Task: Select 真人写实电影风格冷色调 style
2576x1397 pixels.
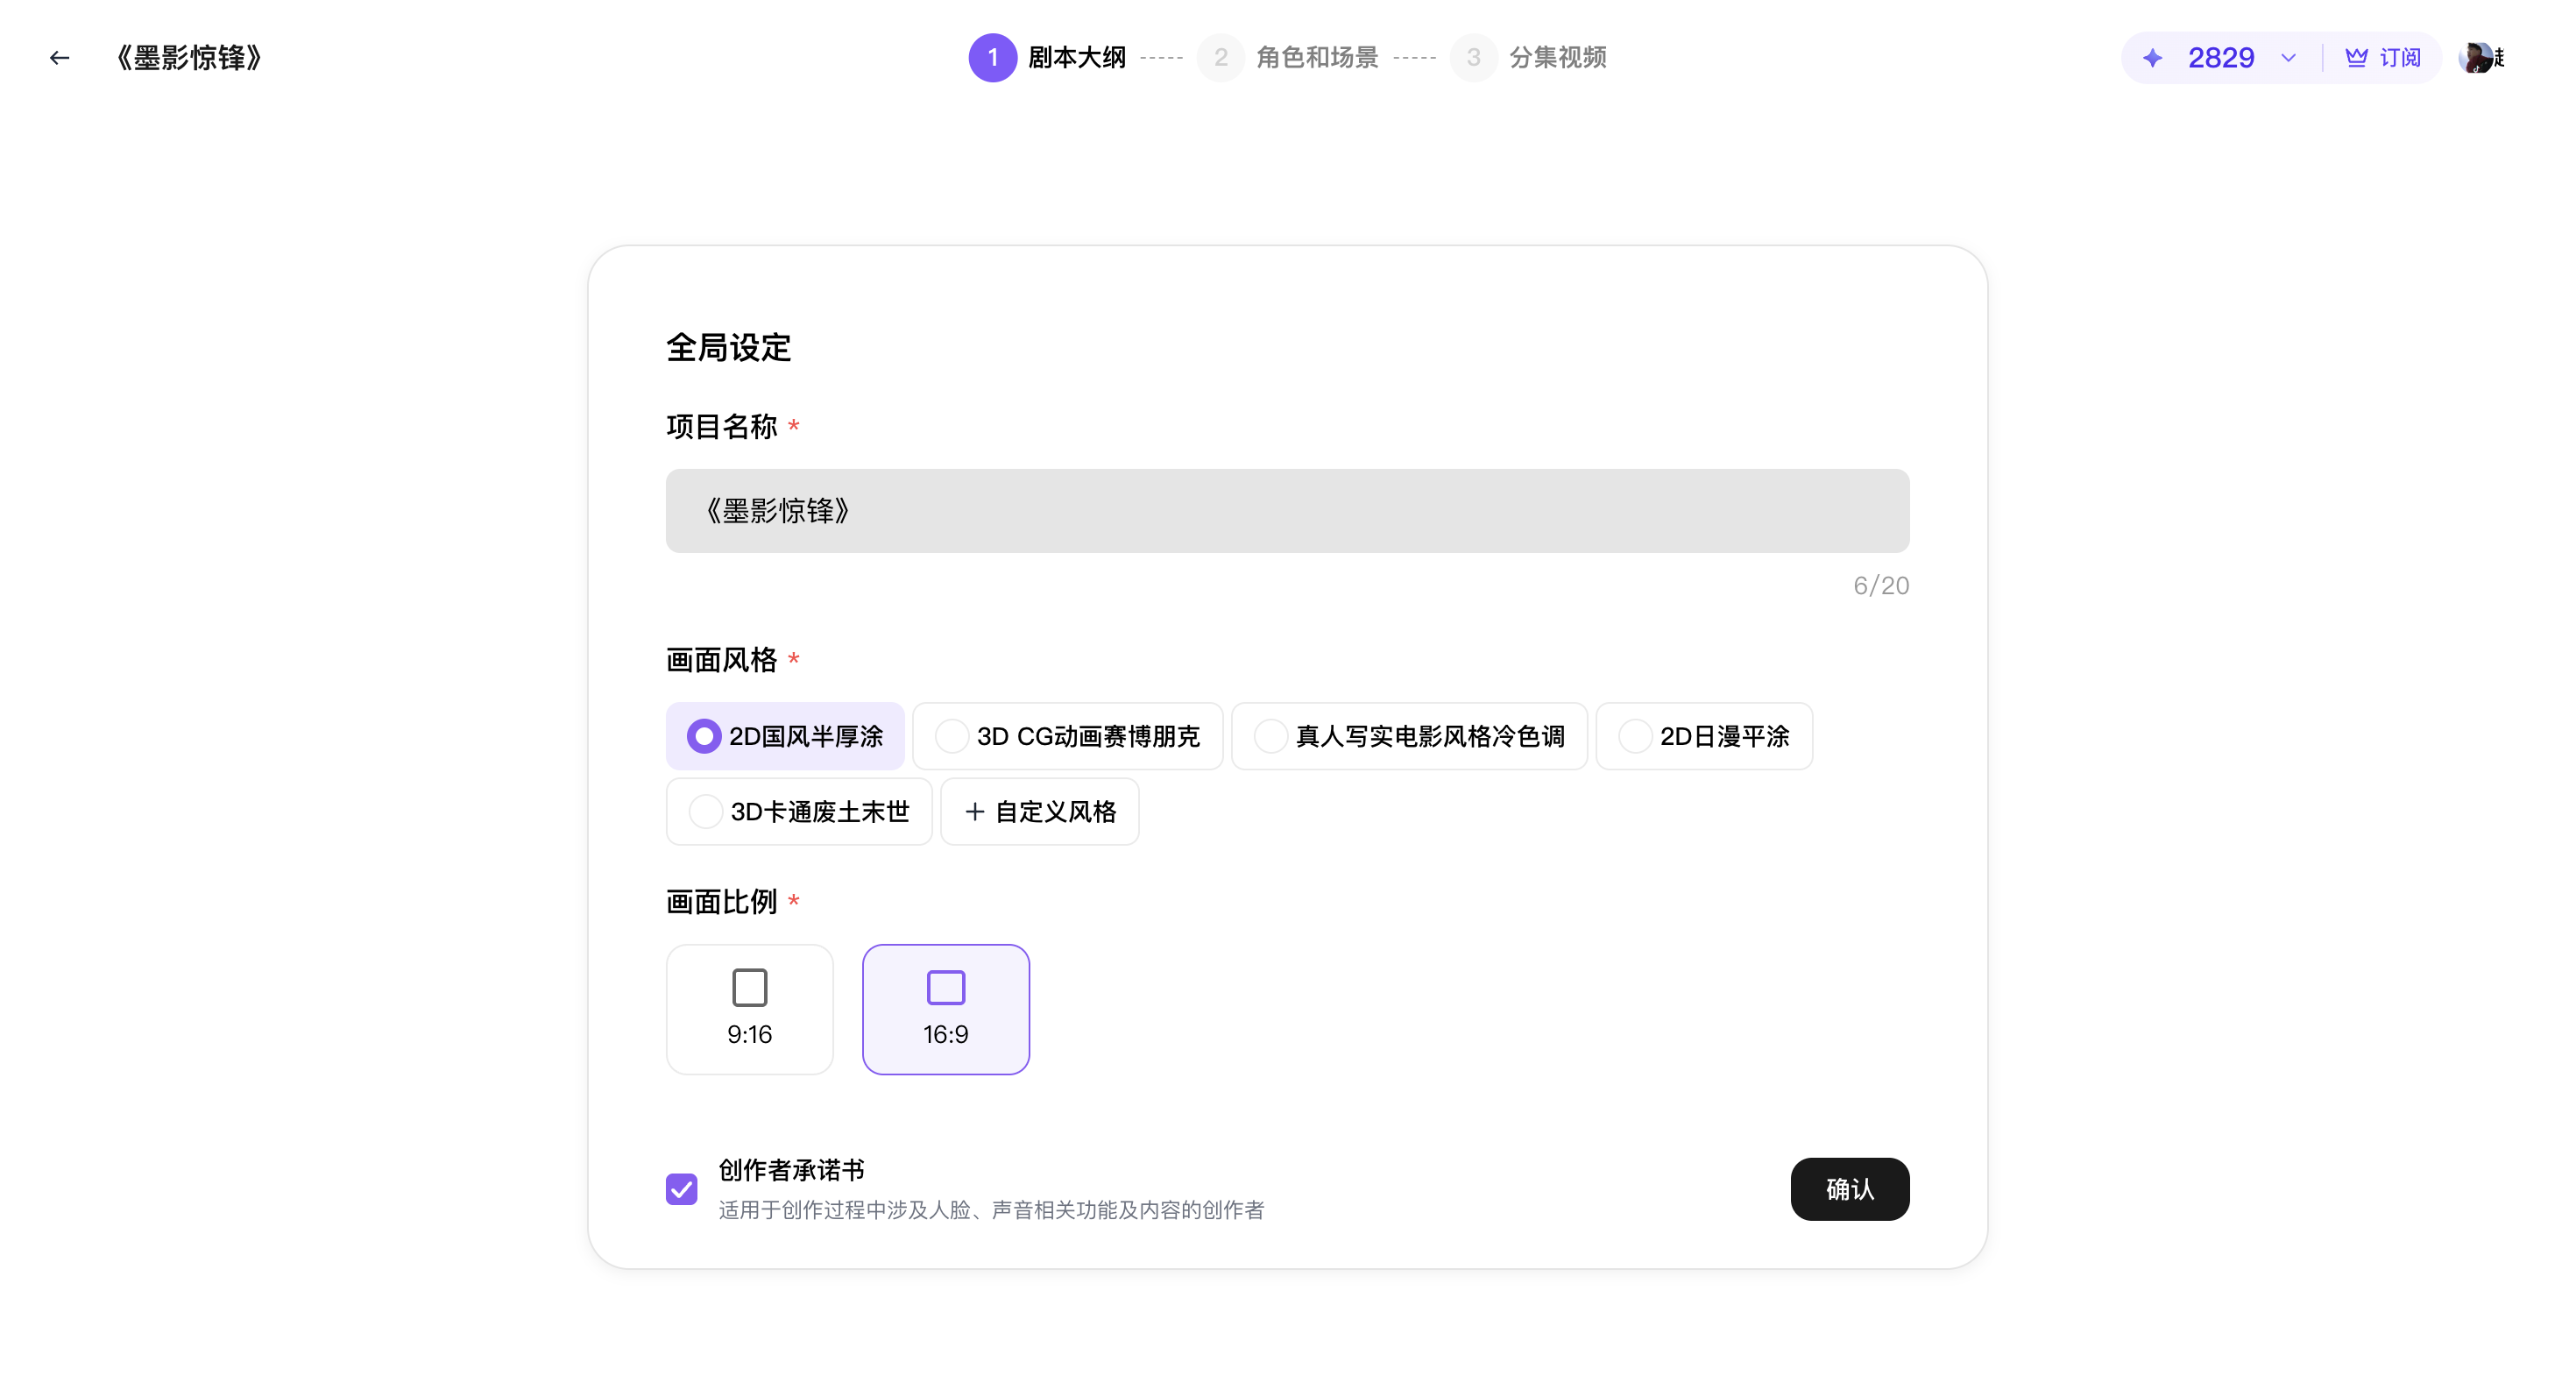Action: (x=1410, y=735)
